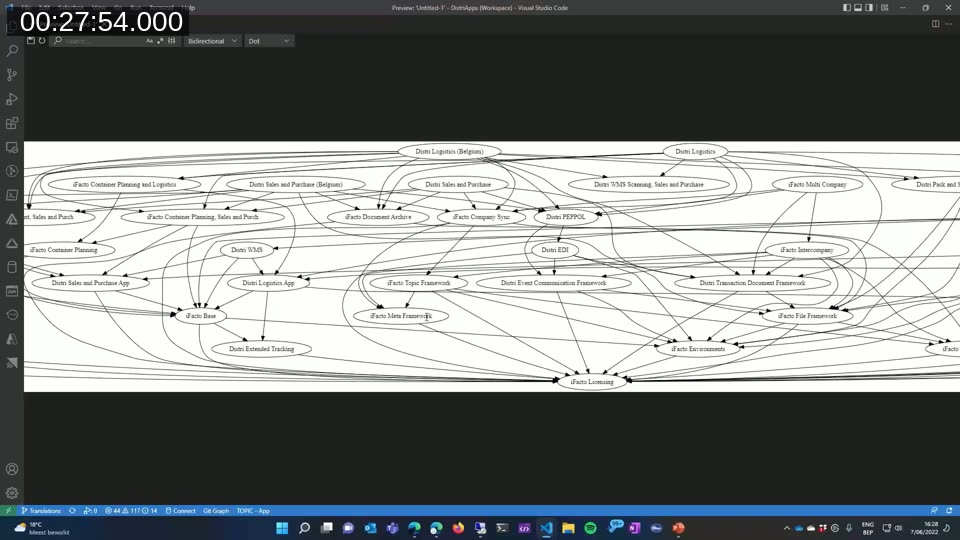
Task: Open the taskbar clock and date
Action: point(924,528)
